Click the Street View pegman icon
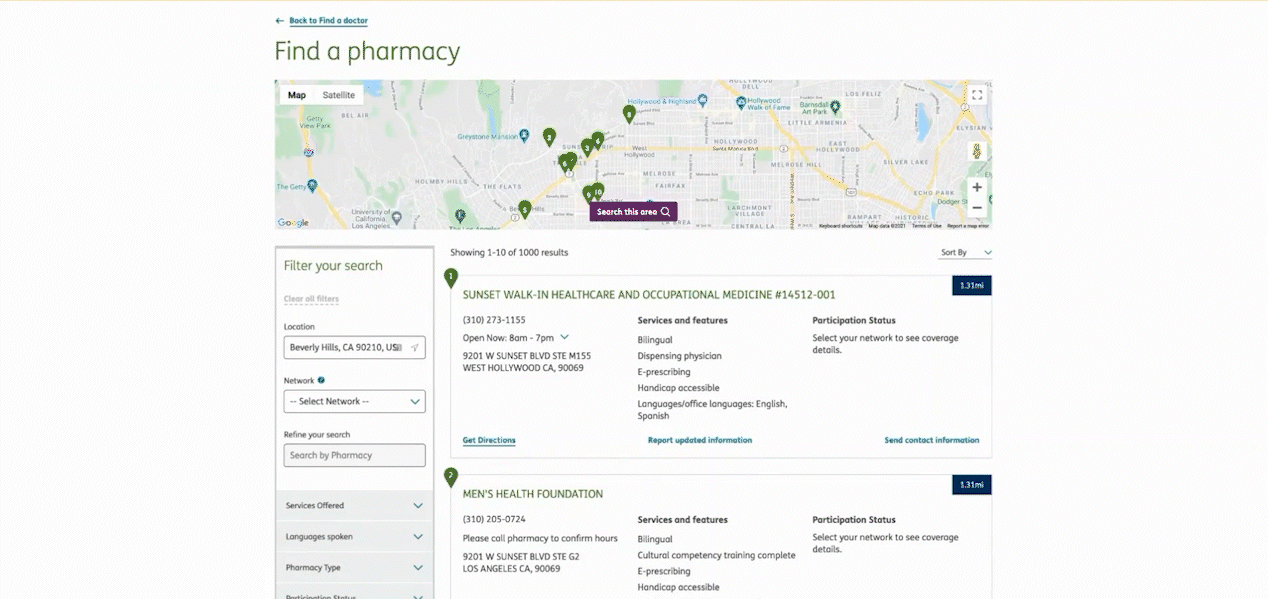Viewport: 1268px width, 599px height. point(977,152)
